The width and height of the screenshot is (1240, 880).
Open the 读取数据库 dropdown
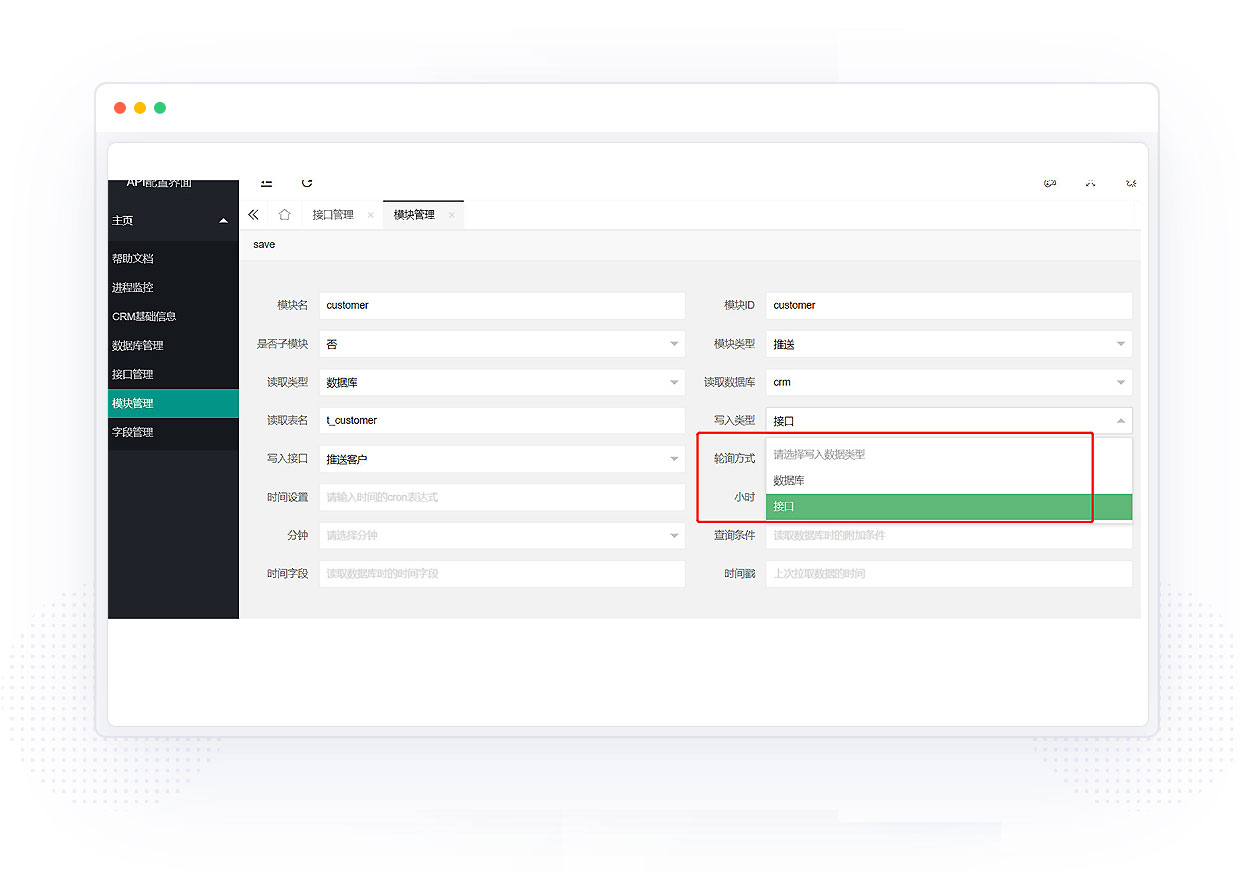click(x=949, y=382)
